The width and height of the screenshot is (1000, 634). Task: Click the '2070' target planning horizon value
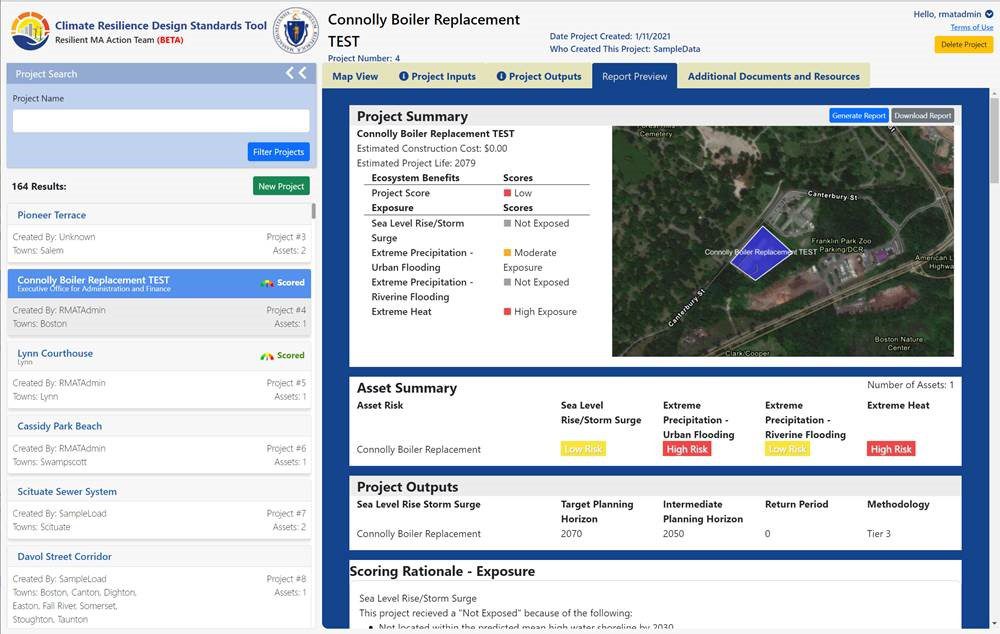pyautogui.click(x=571, y=534)
